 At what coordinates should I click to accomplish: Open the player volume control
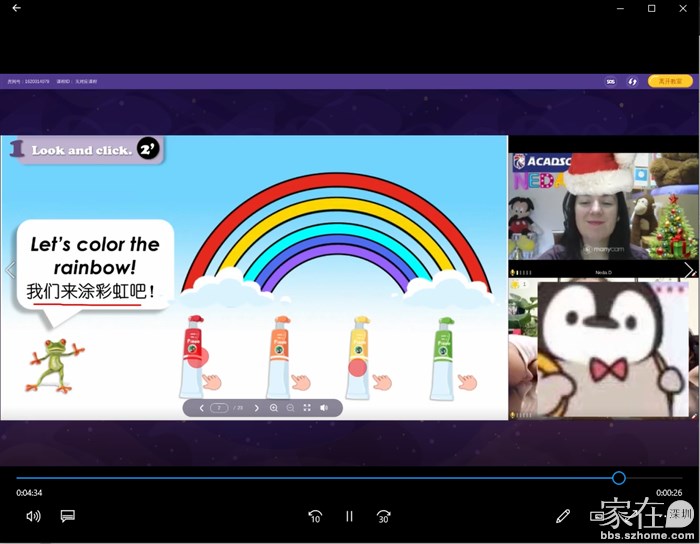(33, 516)
